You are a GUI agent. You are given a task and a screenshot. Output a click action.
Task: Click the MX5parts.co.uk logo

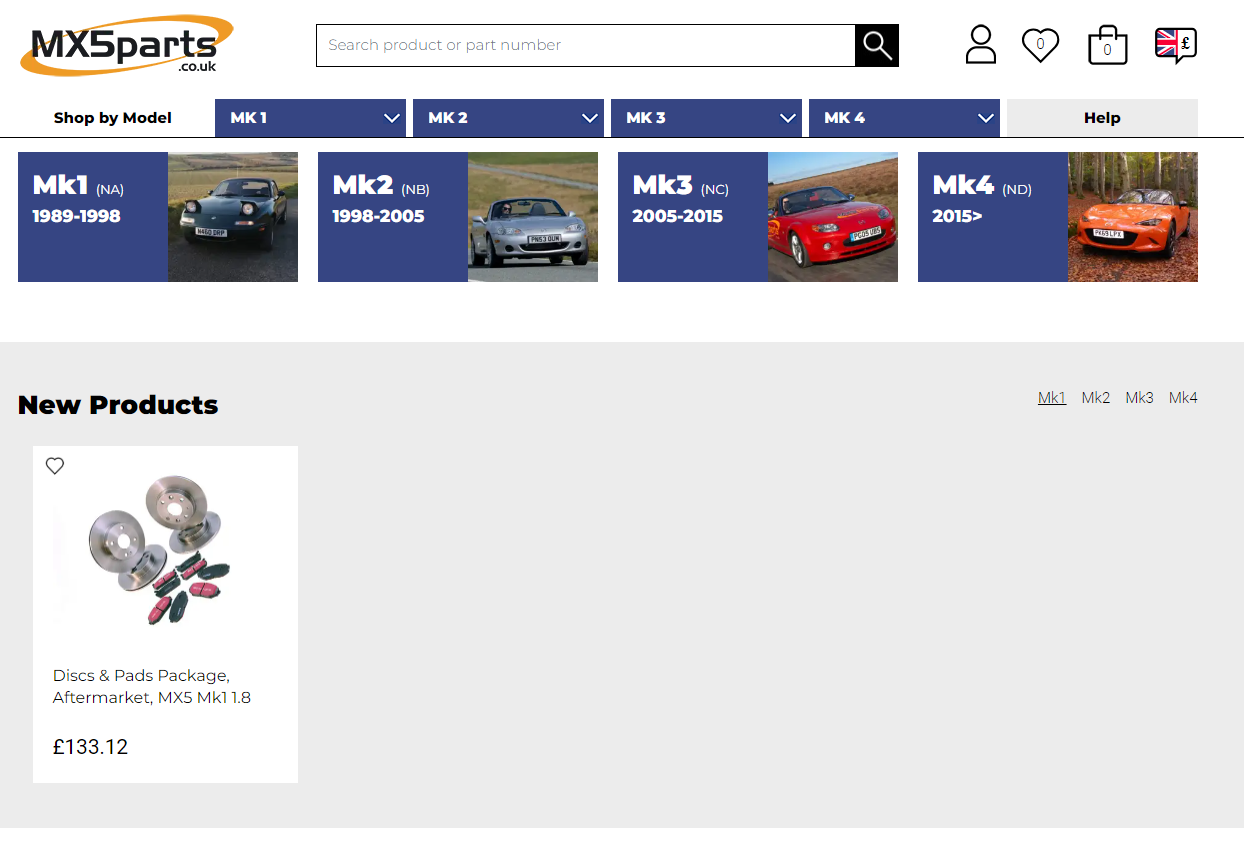click(x=126, y=45)
